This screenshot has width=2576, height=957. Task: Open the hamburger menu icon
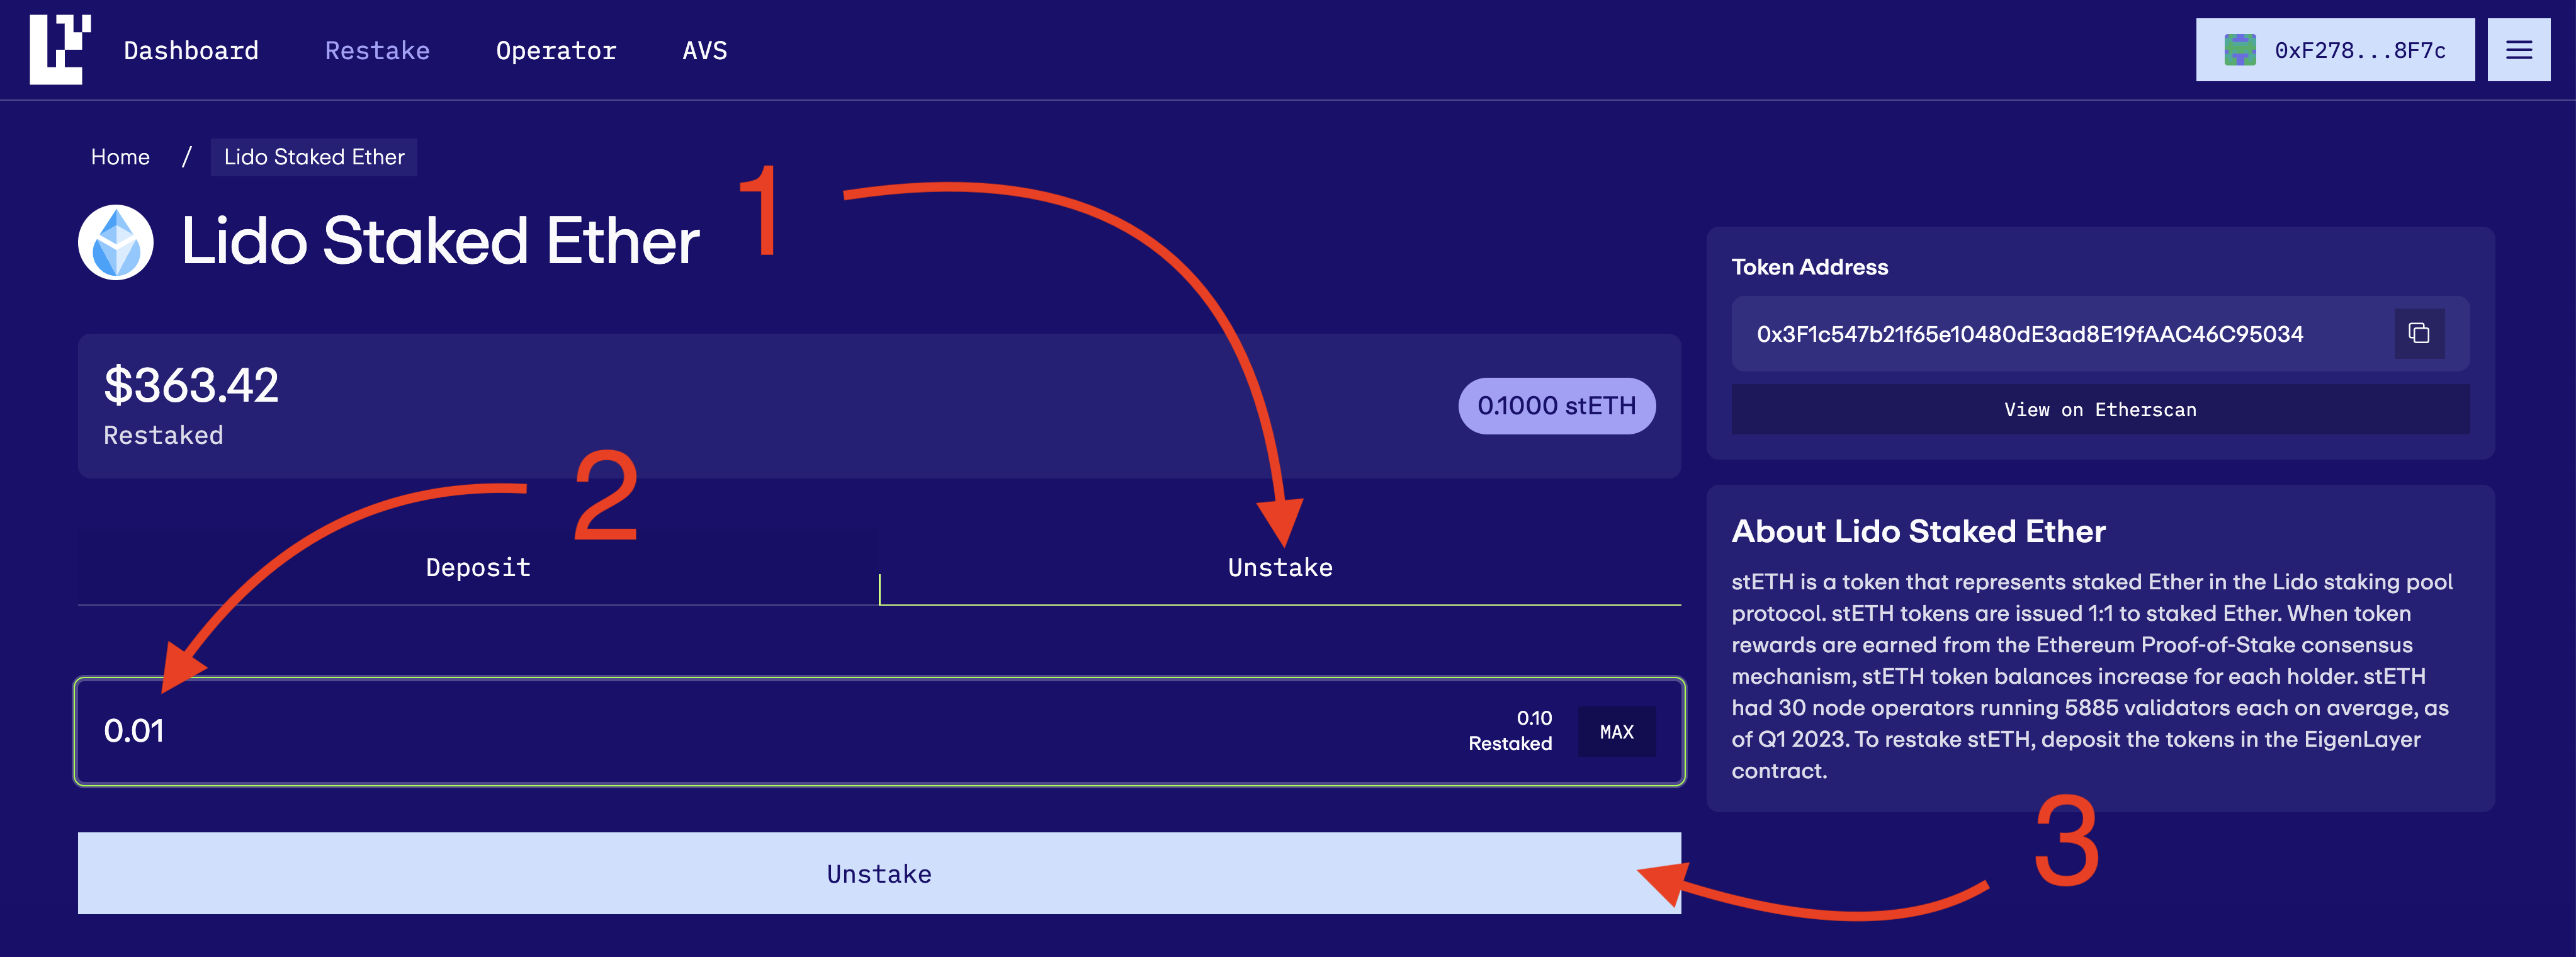click(x=2518, y=50)
